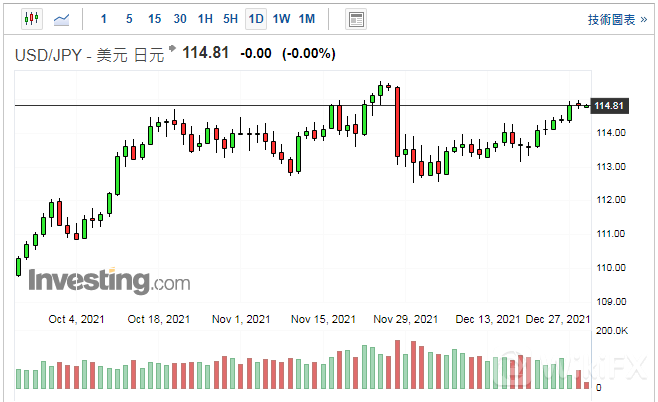
Task: Select the candlestick chart type icon
Action: click(x=31, y=19)
